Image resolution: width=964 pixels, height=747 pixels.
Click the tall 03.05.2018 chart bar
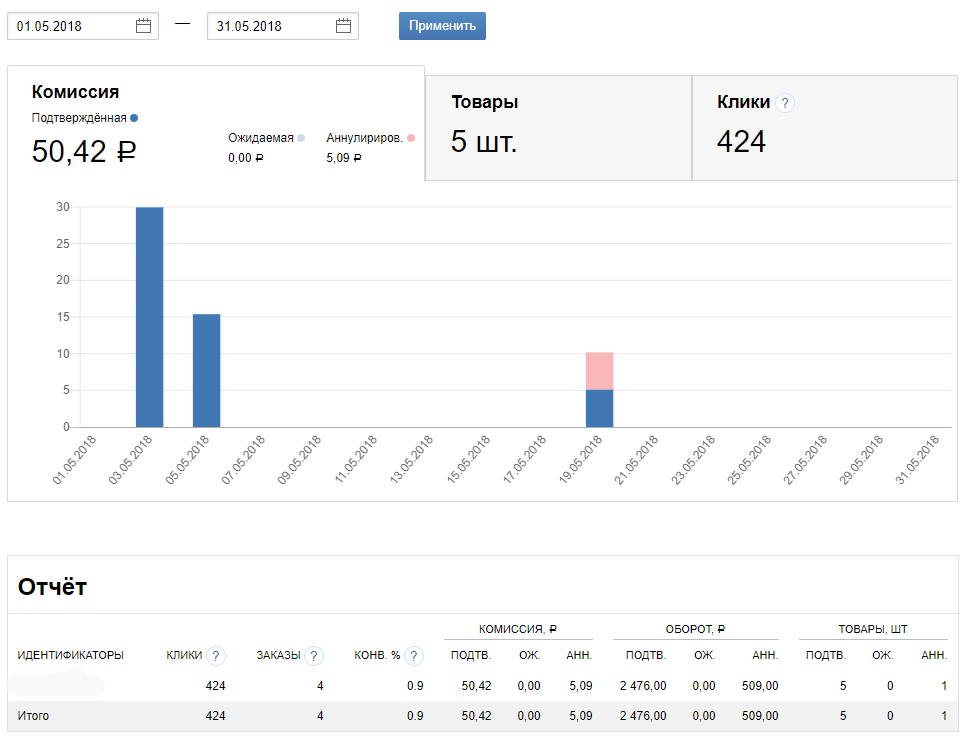pos(149,317)
